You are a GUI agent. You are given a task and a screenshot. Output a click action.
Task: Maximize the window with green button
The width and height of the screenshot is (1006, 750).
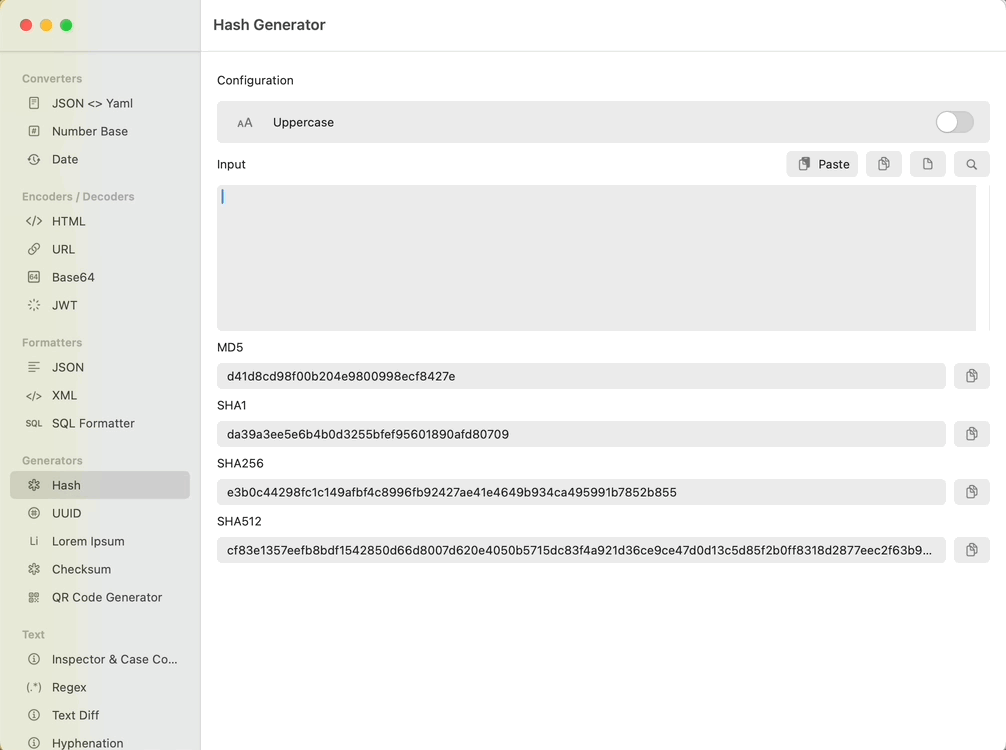pos(66,25)
